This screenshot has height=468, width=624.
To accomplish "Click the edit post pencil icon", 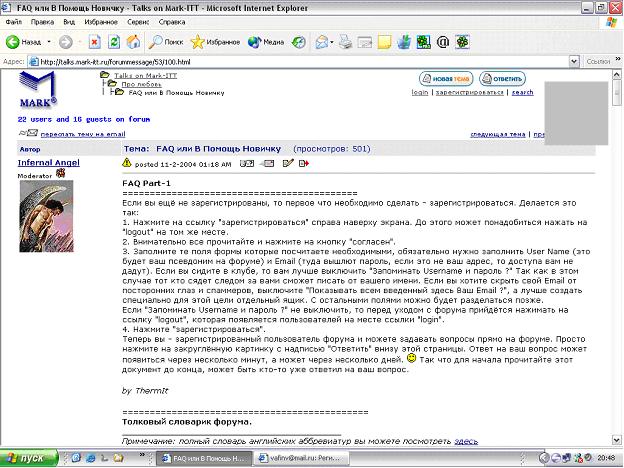I will (x=288, y=163).
